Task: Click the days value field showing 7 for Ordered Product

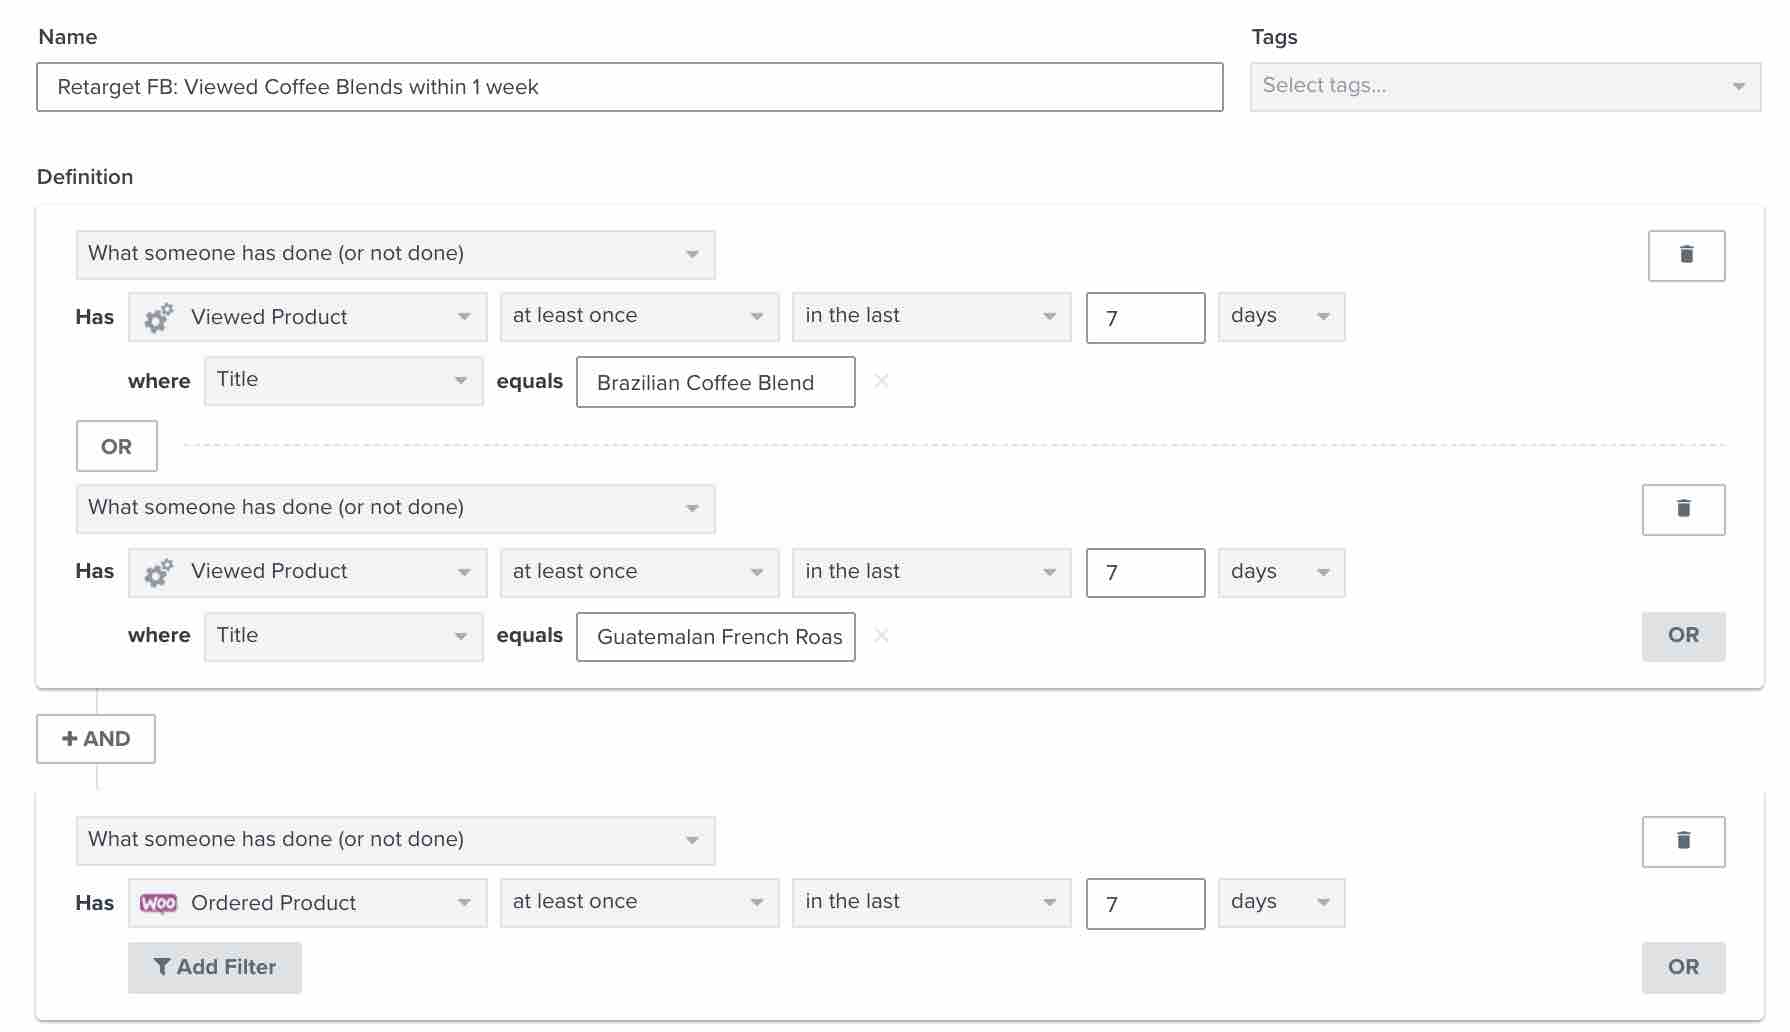Action: click(1145, 903)
